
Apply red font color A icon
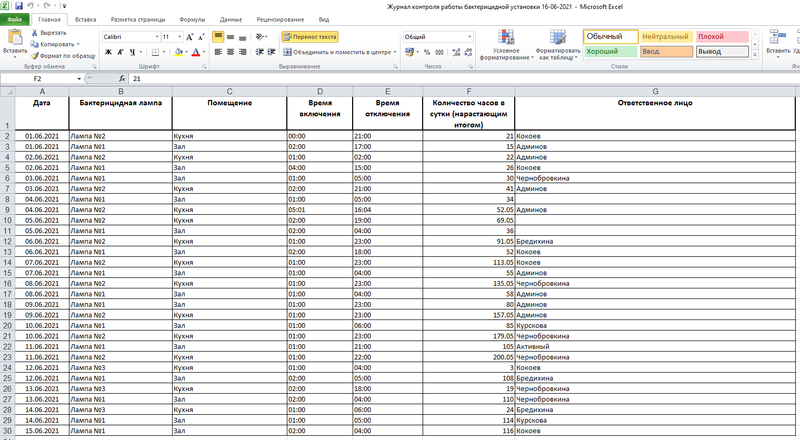coord(195,52)
